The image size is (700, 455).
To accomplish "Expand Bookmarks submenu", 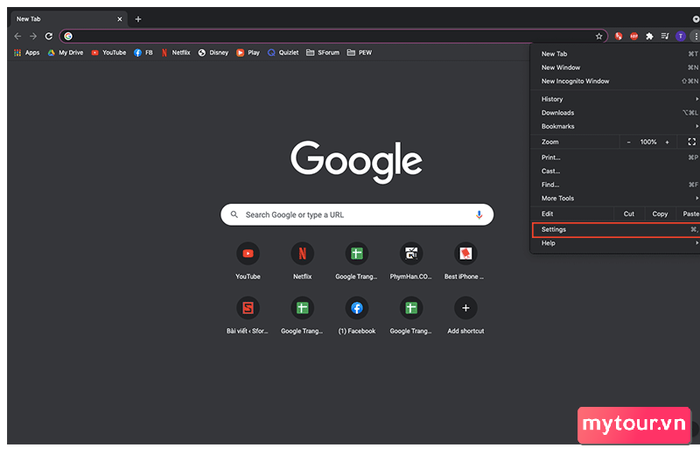I will [615, 126].
